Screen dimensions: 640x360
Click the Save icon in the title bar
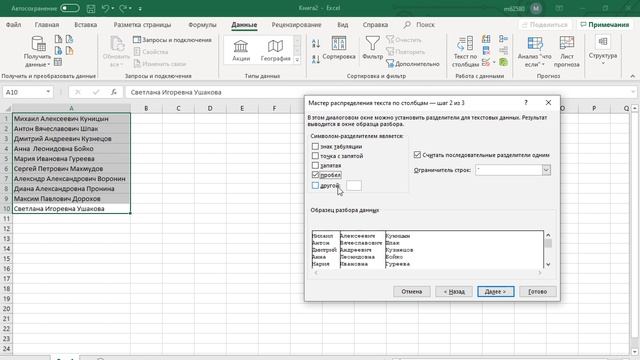[x=91, y=8]
